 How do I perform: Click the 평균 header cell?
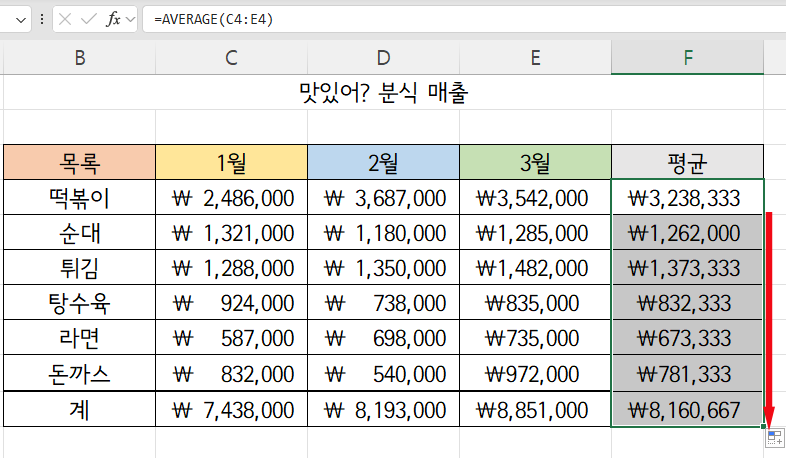687,162
